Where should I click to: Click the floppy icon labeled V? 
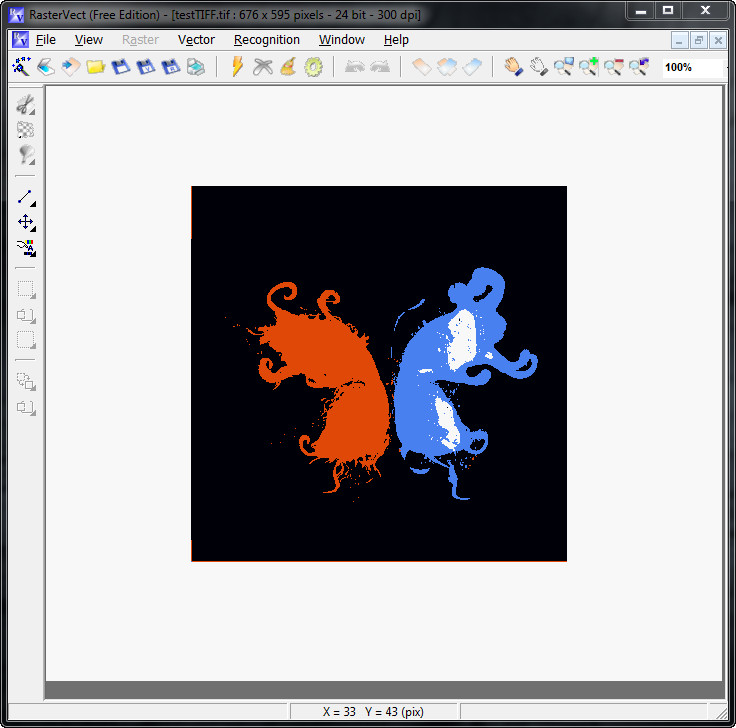coord(146,67)
